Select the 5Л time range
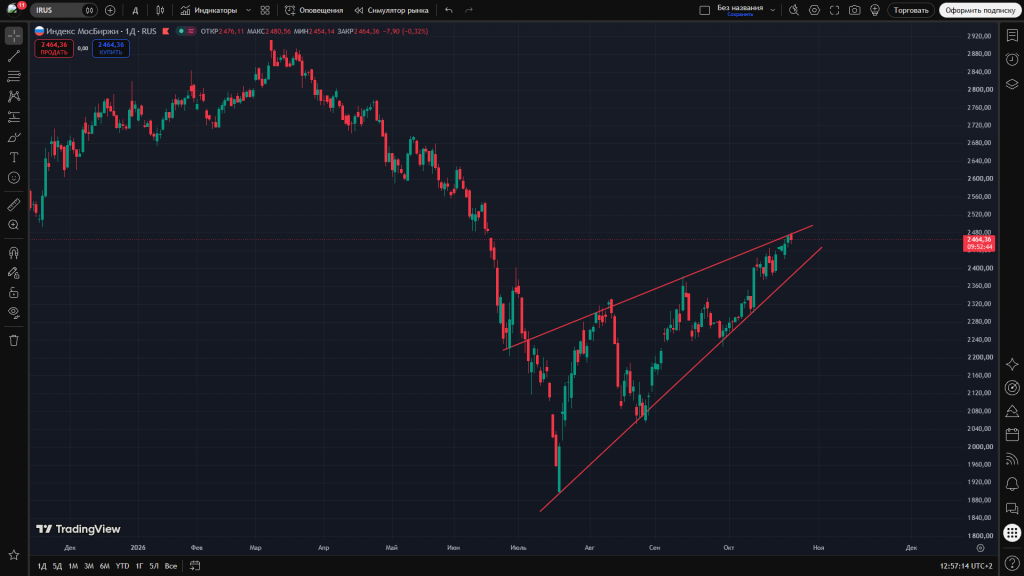 (x=154, y=566)
